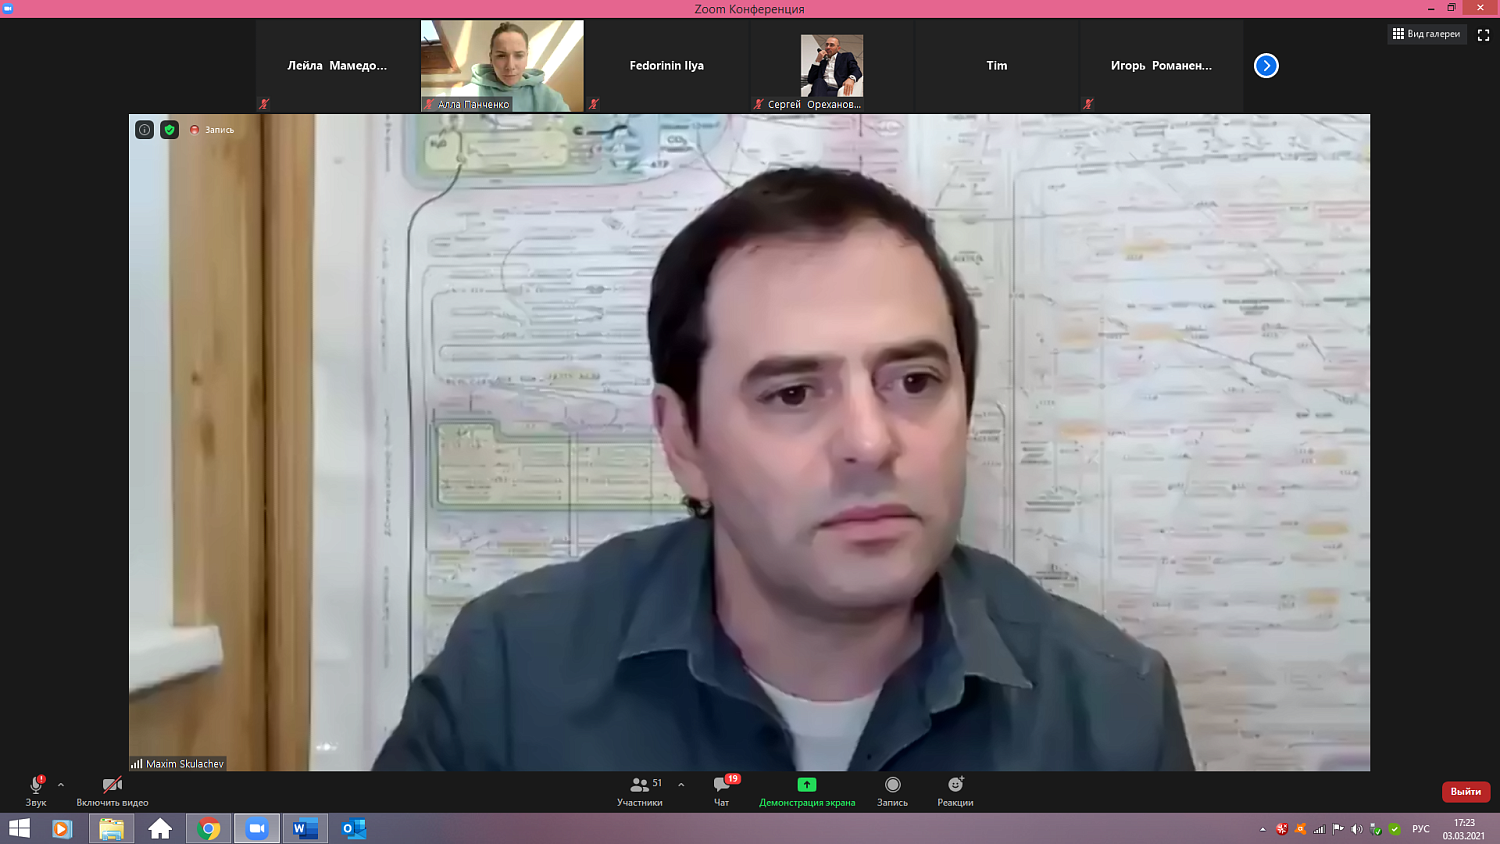Click the meeting info icon

(145, 130)
